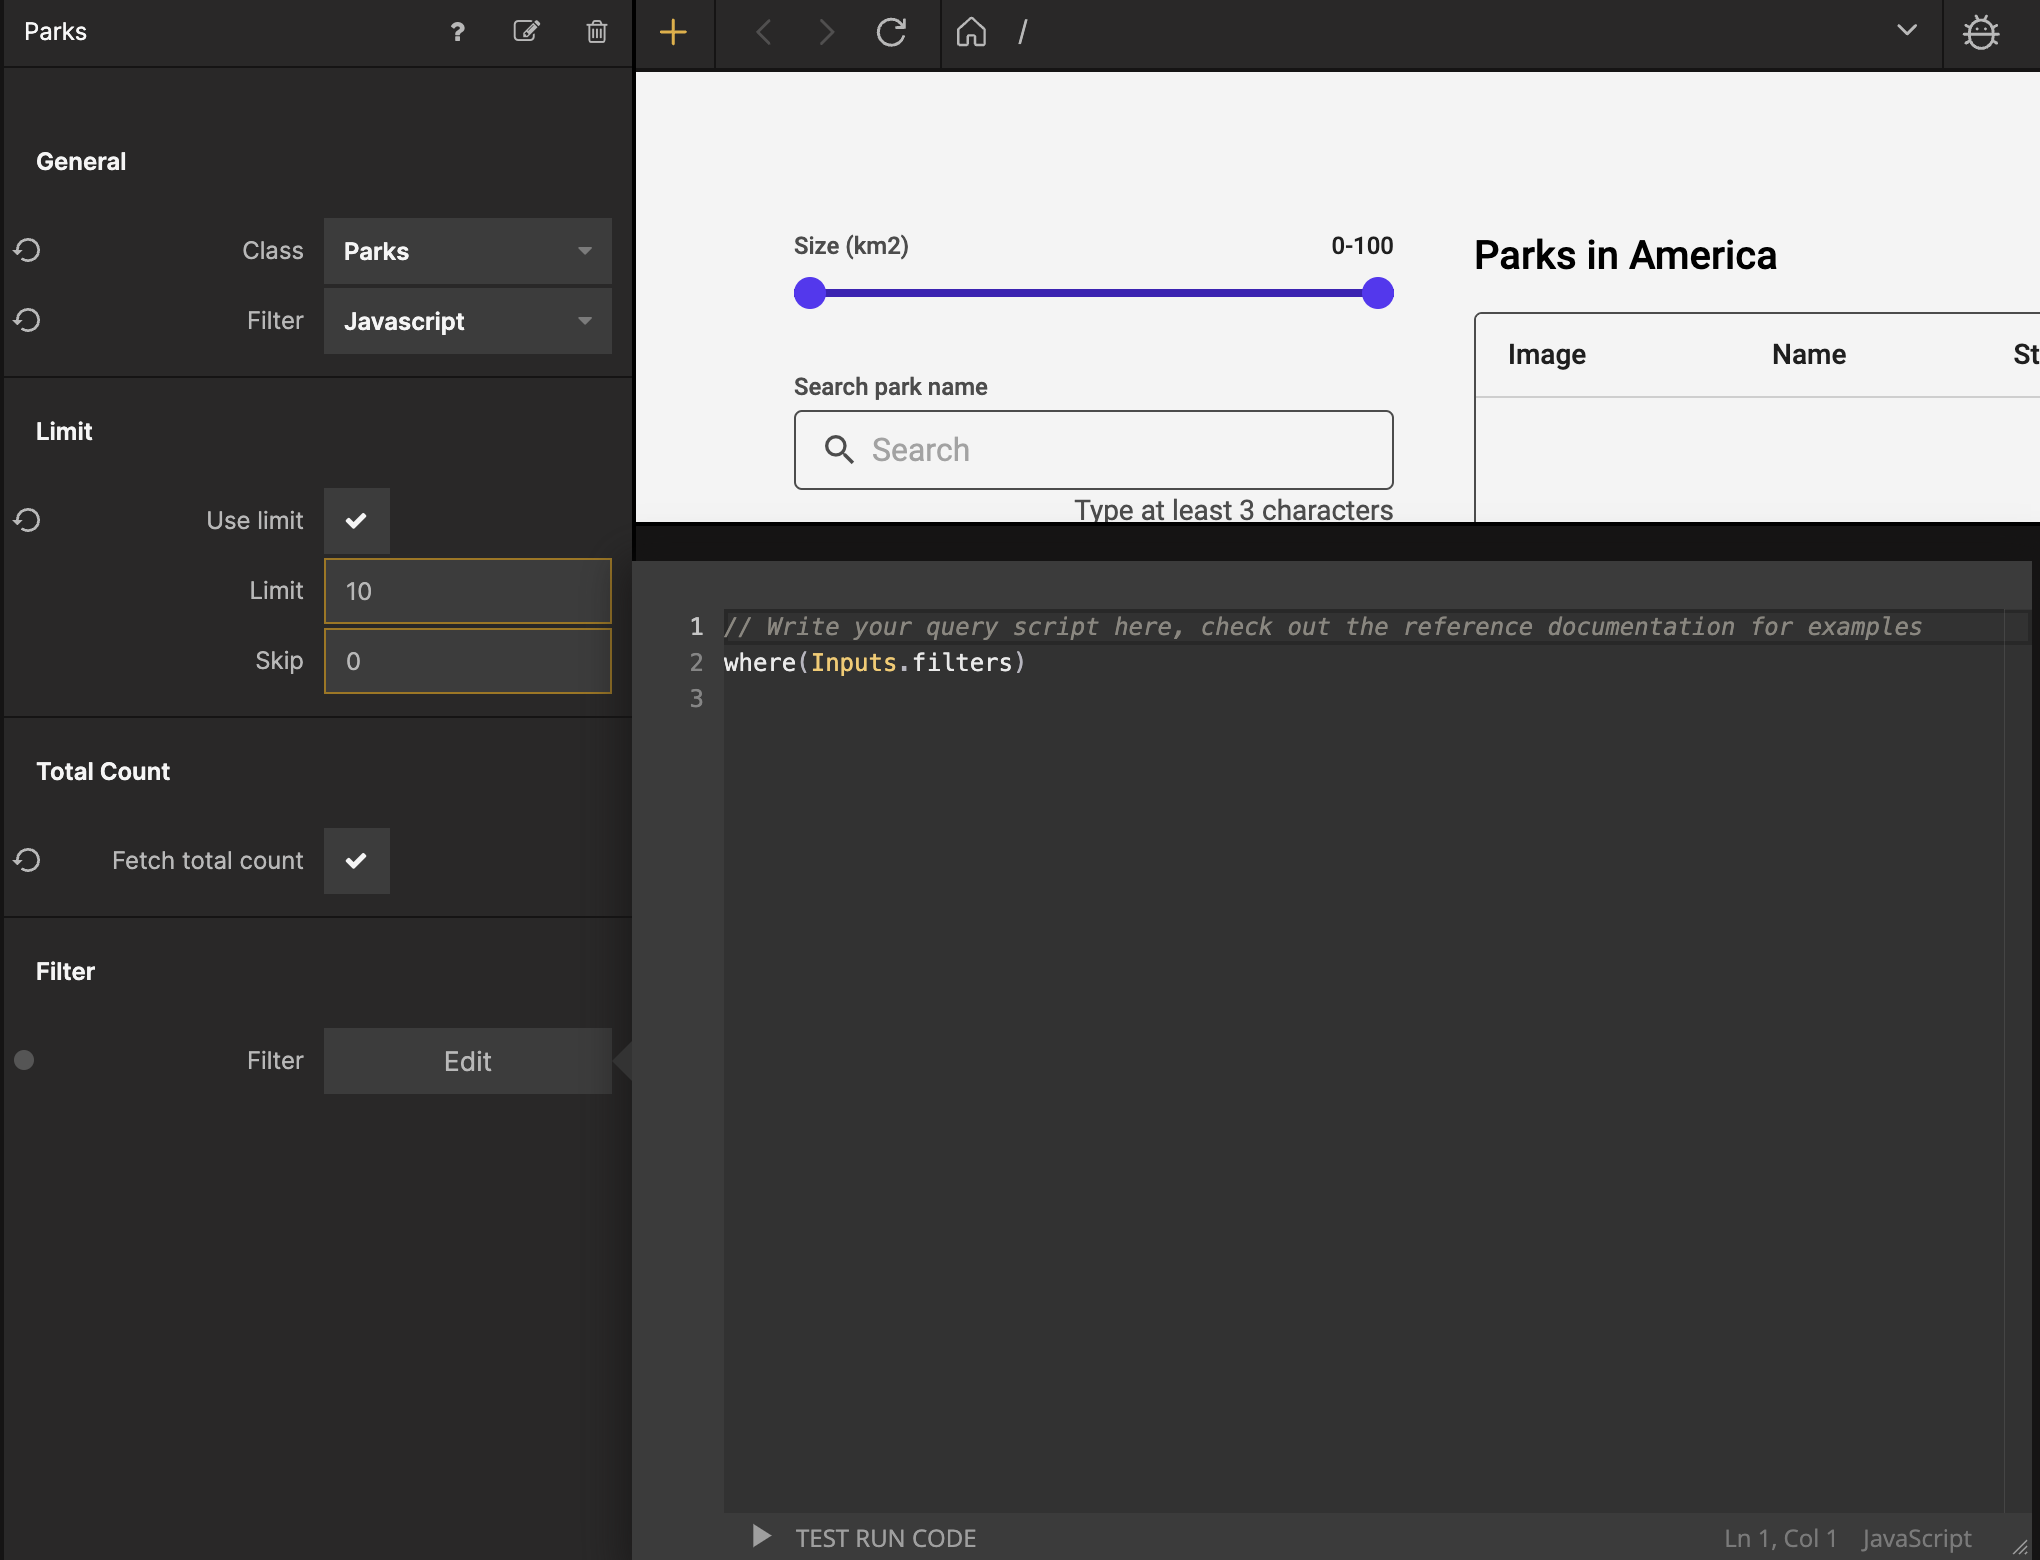This screenshot has width=2040, height=1560.
Task: Click line 2 where(Inputs.filters) code
Action: point(875,662)
